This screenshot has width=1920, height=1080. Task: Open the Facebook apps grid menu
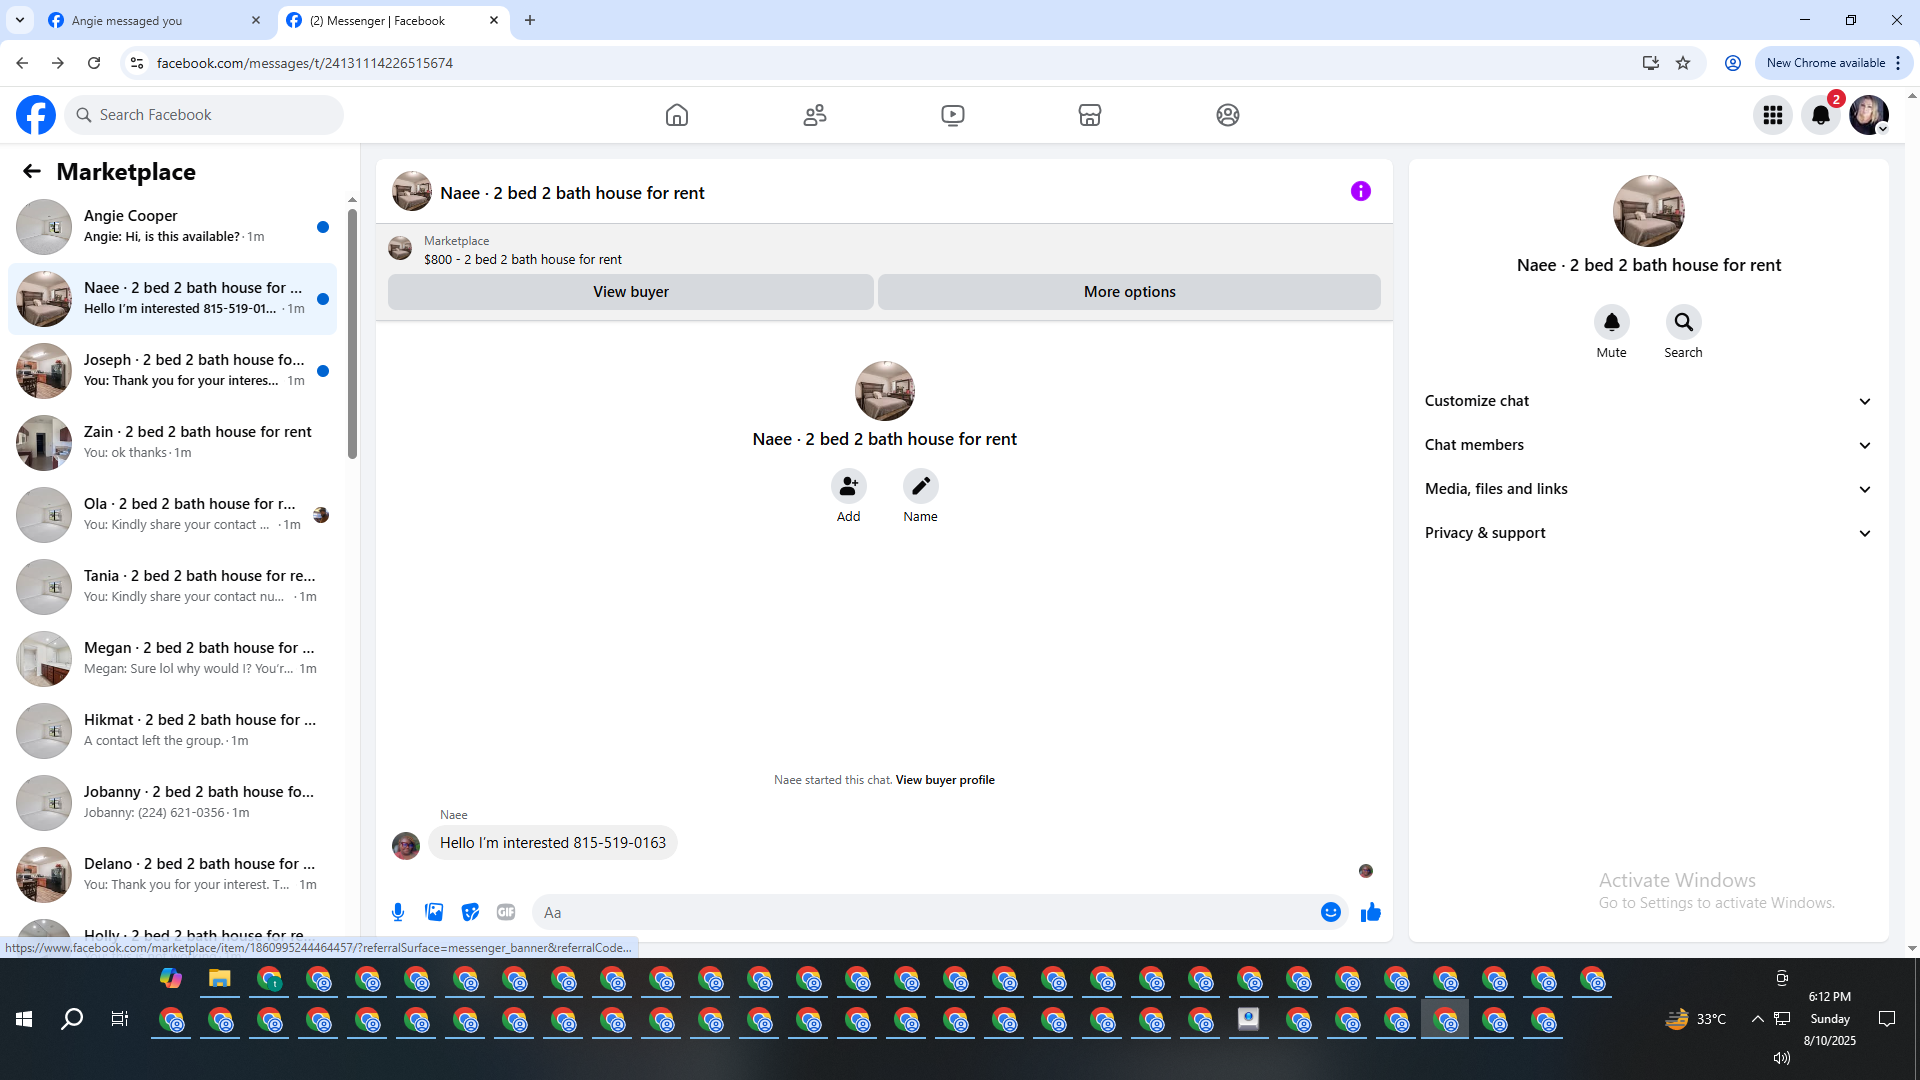point(1773,115)
